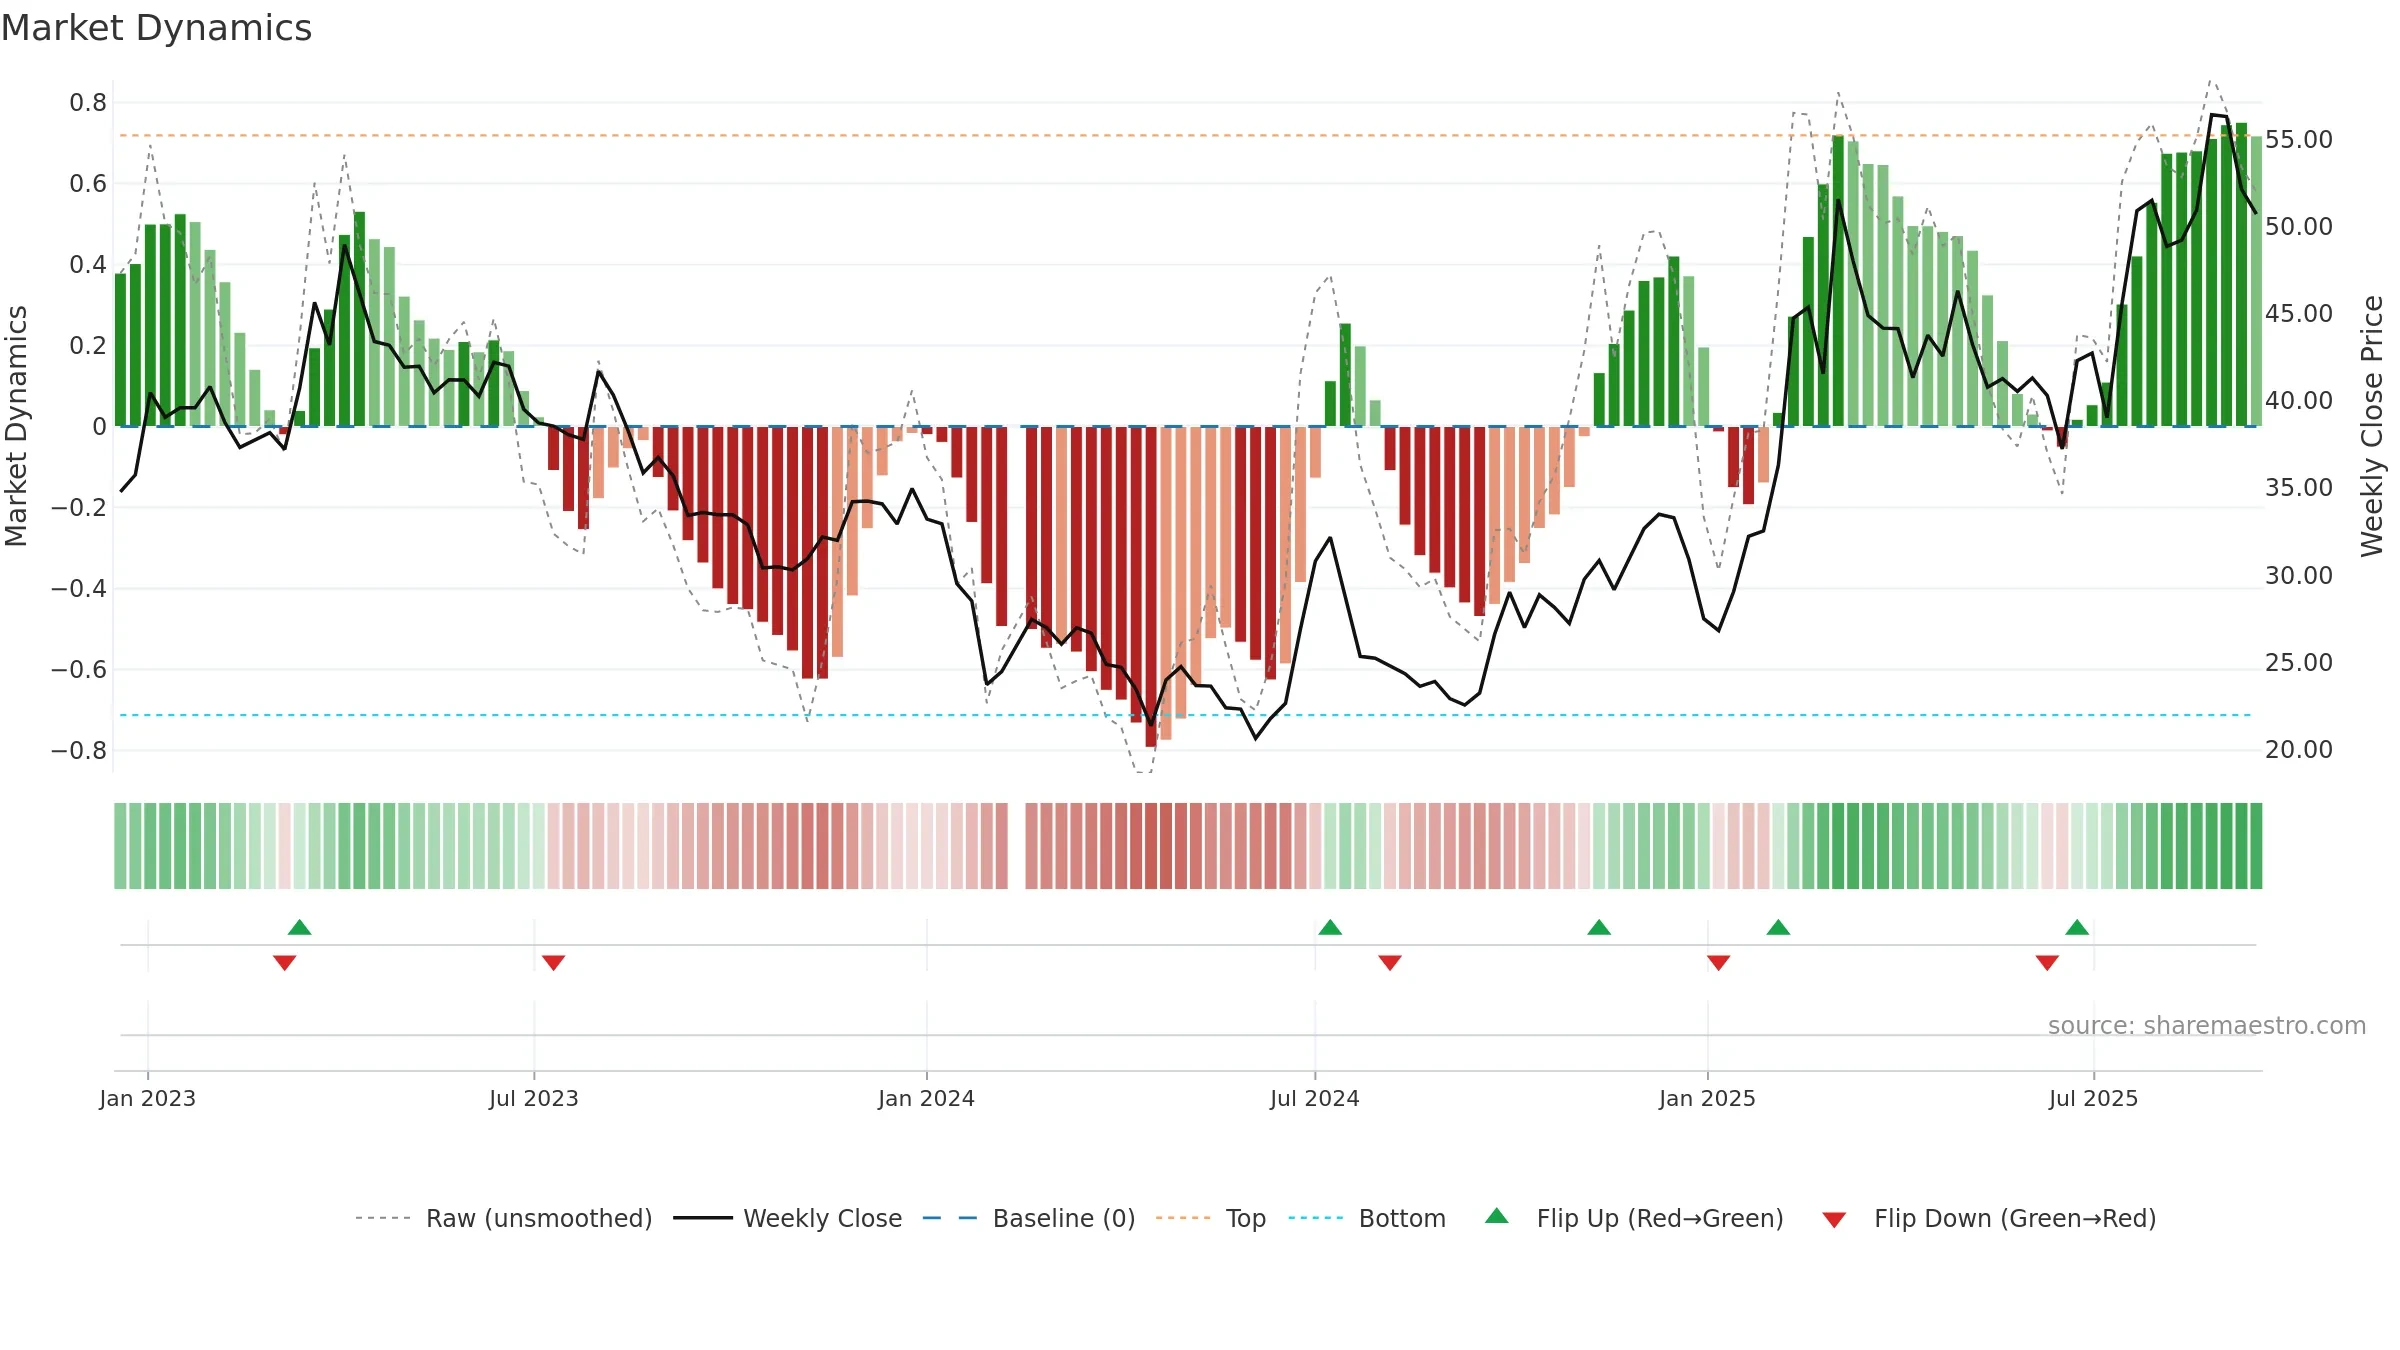
Task: Click the source: sharemaestro.com text
Action: tap(2207, 1025)
